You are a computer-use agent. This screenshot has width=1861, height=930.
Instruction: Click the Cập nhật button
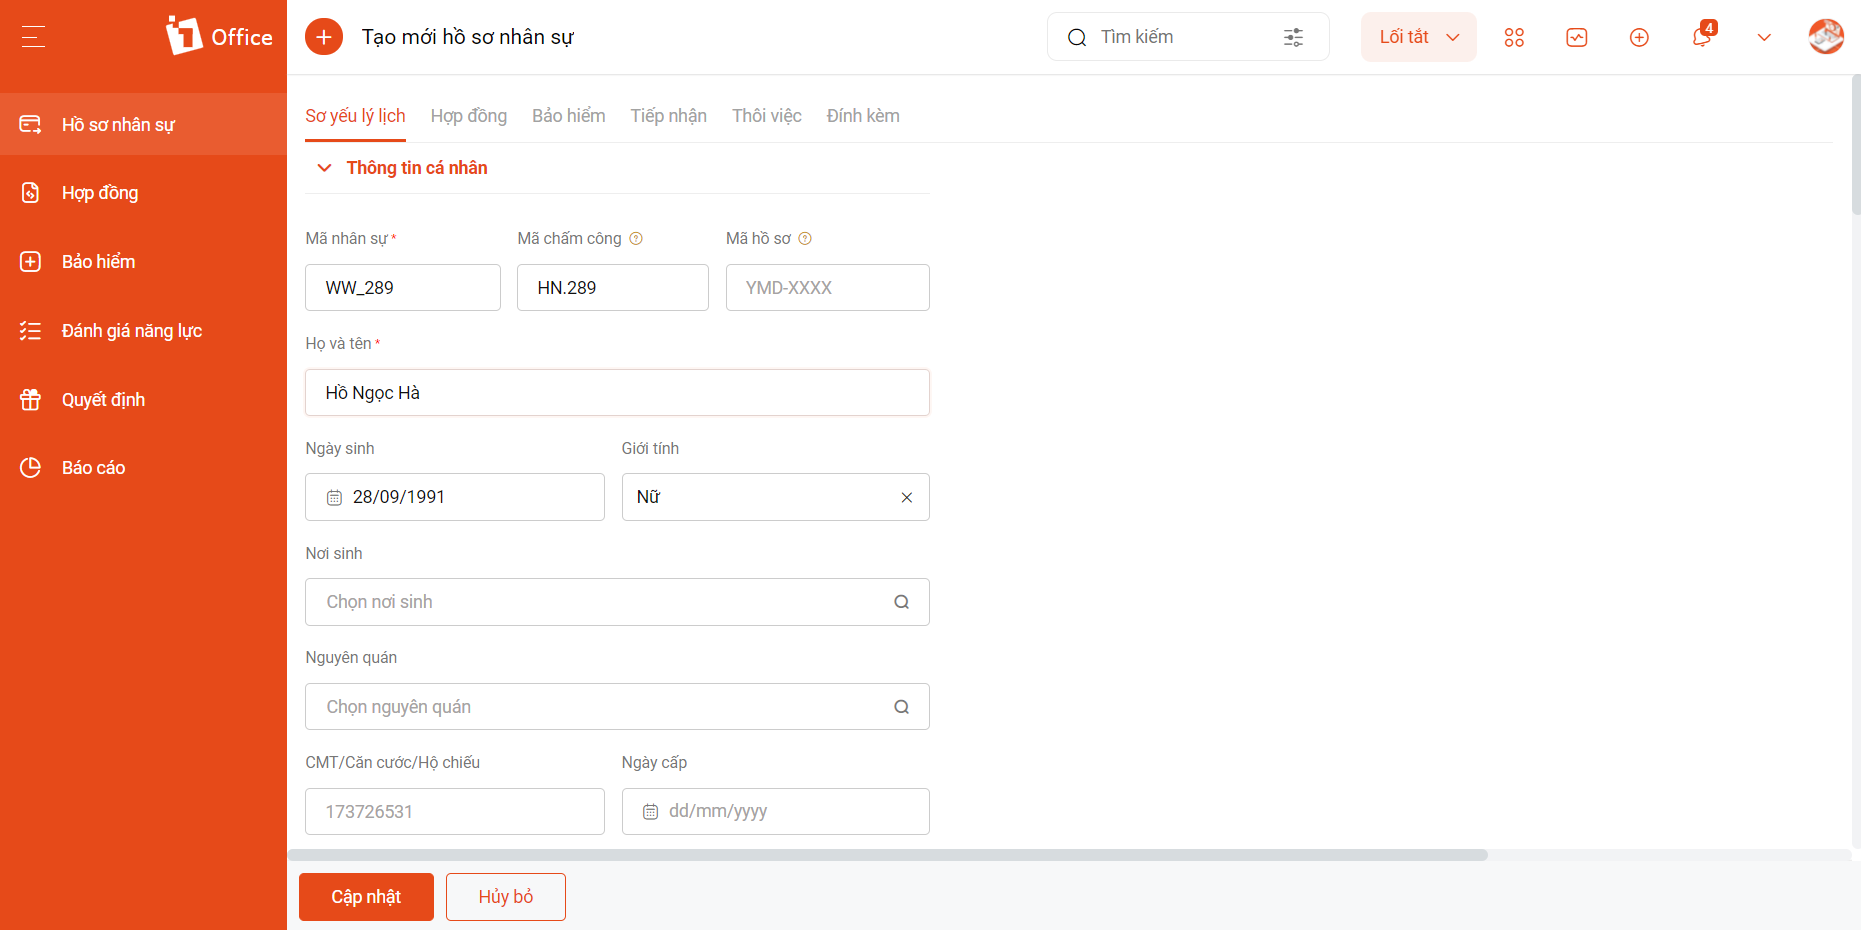click(366, 897)
